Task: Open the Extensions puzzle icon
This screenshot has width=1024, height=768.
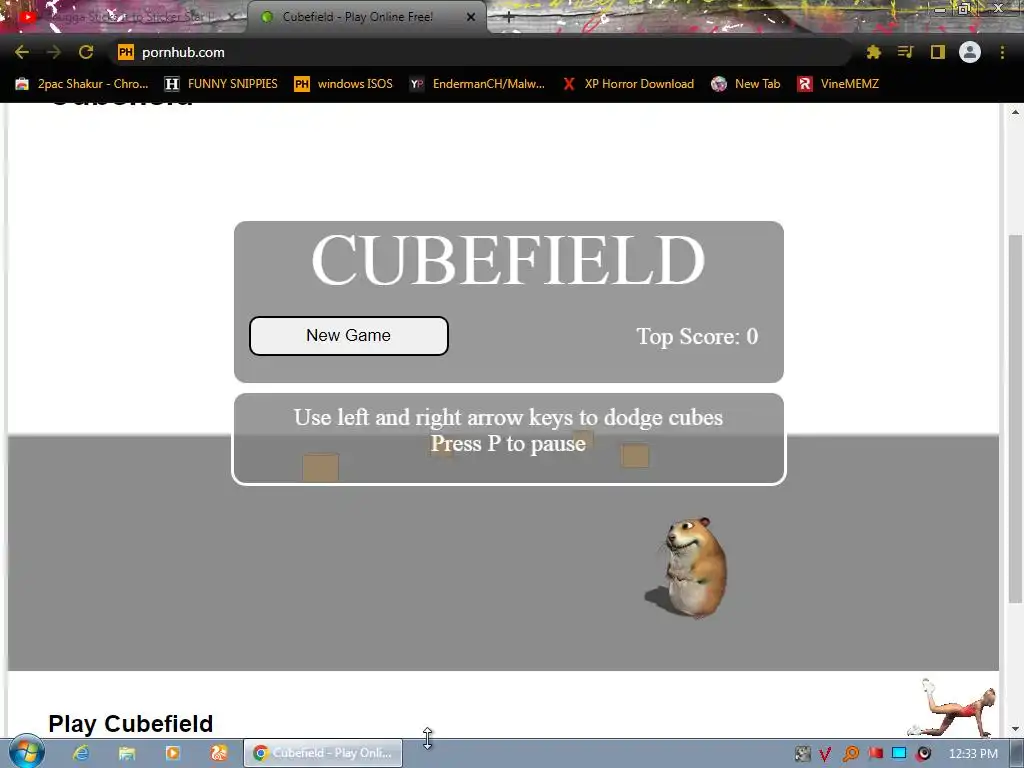Action: (874, 52)
